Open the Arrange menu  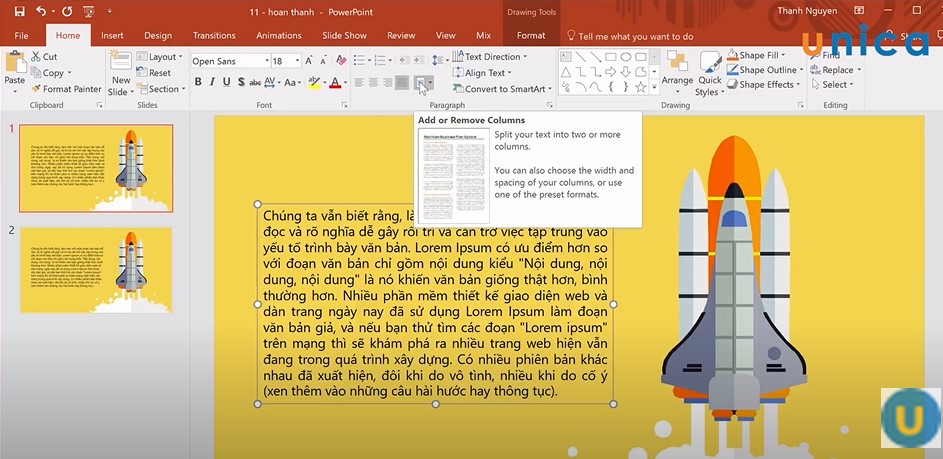[677, 73]
